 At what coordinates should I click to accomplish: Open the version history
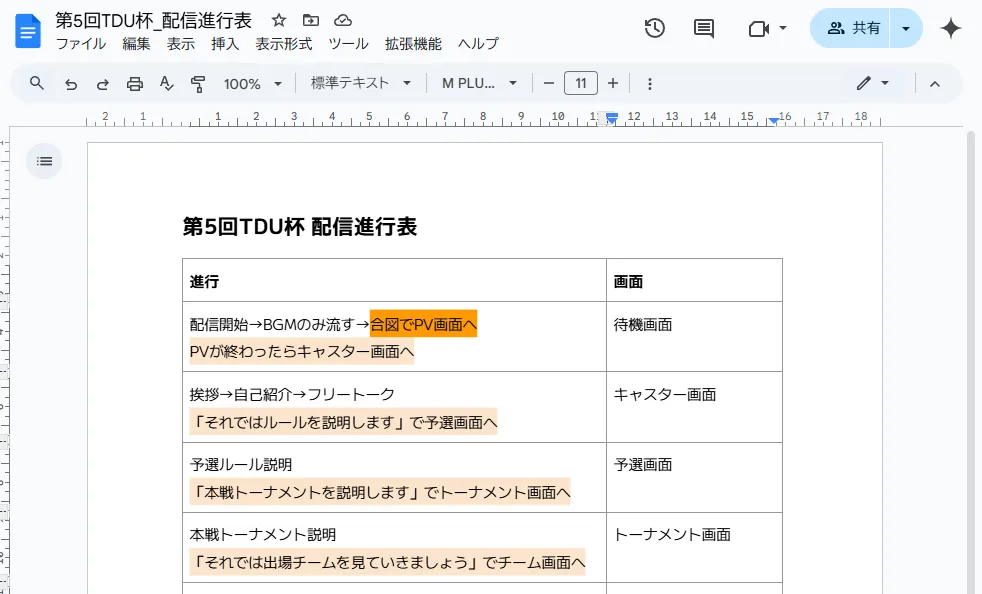[655, 29]
